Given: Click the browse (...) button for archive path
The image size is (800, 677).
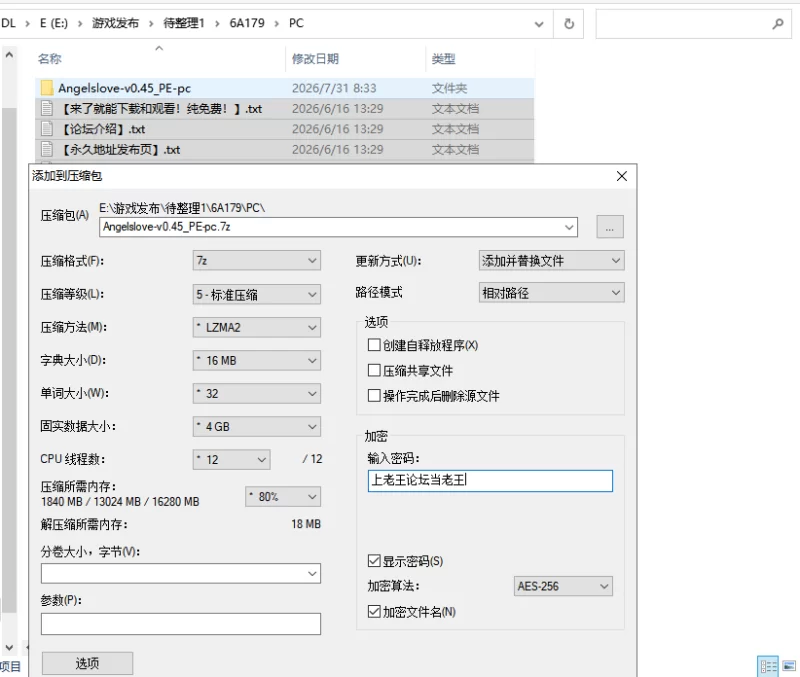Looking at the screenshot, I should [x=610, y=227].
